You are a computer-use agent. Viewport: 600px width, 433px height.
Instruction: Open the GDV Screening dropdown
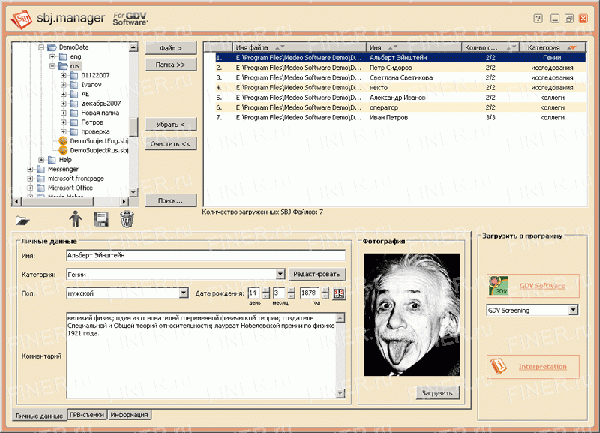573,310
